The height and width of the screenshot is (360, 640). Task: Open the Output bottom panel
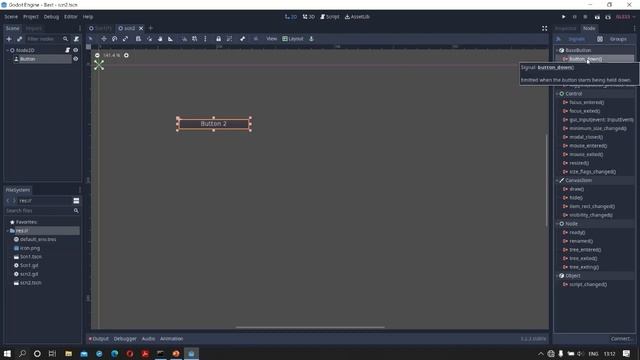[99, 339]
